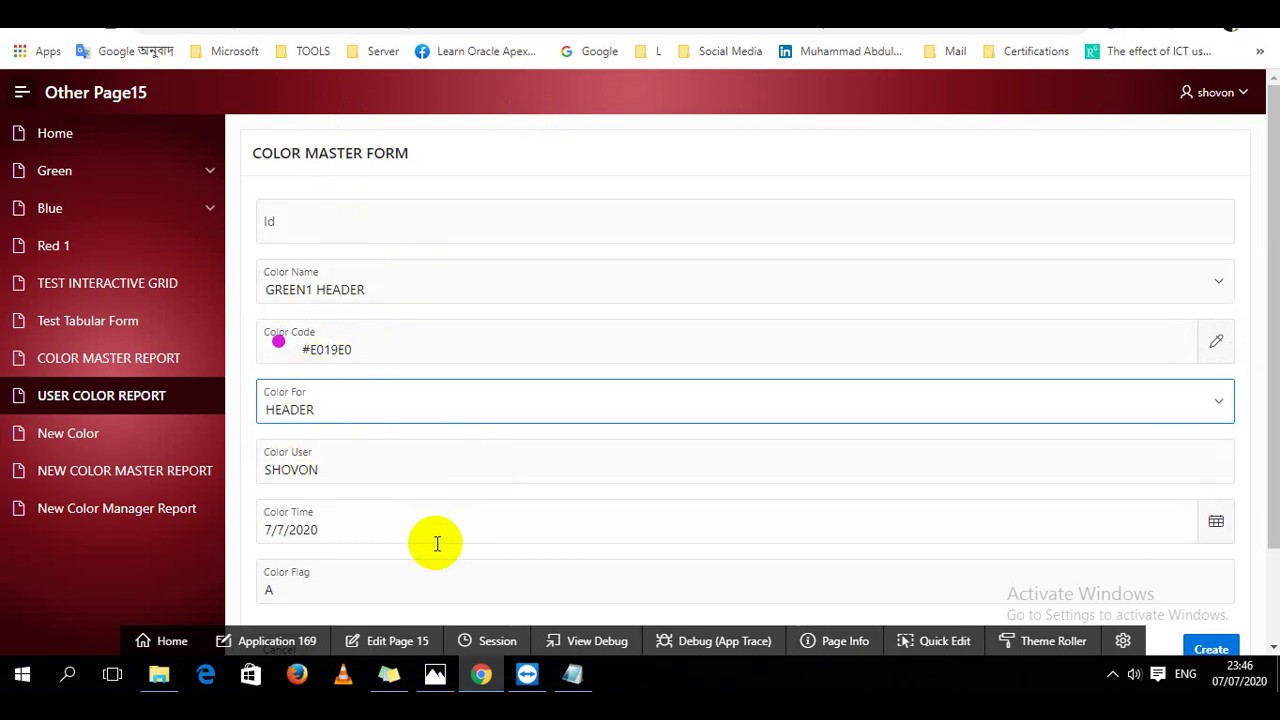Open Windows taskbar search
This screenshot has height=720, width=1280.
68,675
